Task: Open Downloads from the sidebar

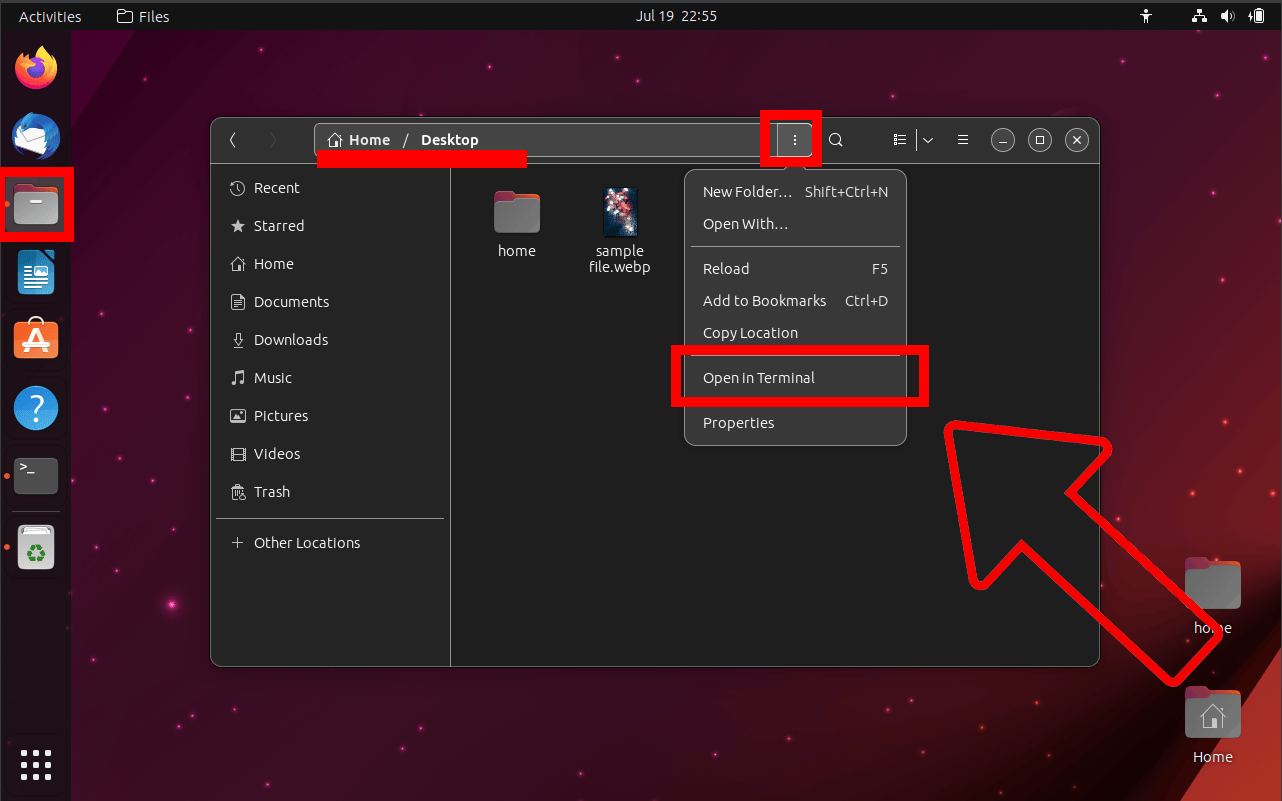Action: (x=290, y=340)
